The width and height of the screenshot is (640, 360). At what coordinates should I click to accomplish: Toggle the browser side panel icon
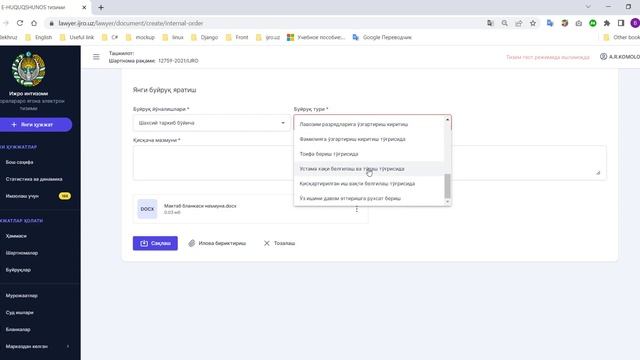pos(621,23)
